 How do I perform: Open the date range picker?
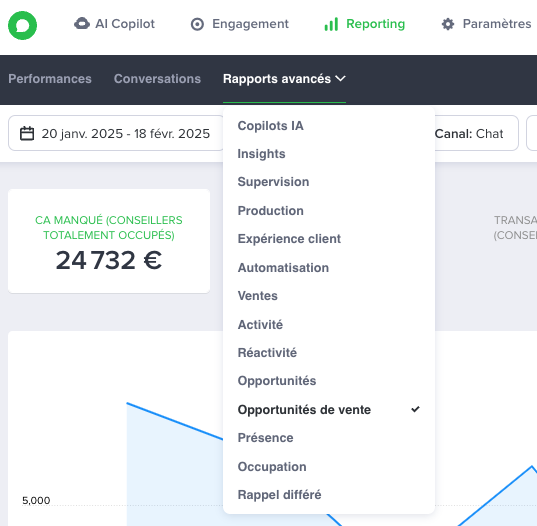(x=116, y=133)
